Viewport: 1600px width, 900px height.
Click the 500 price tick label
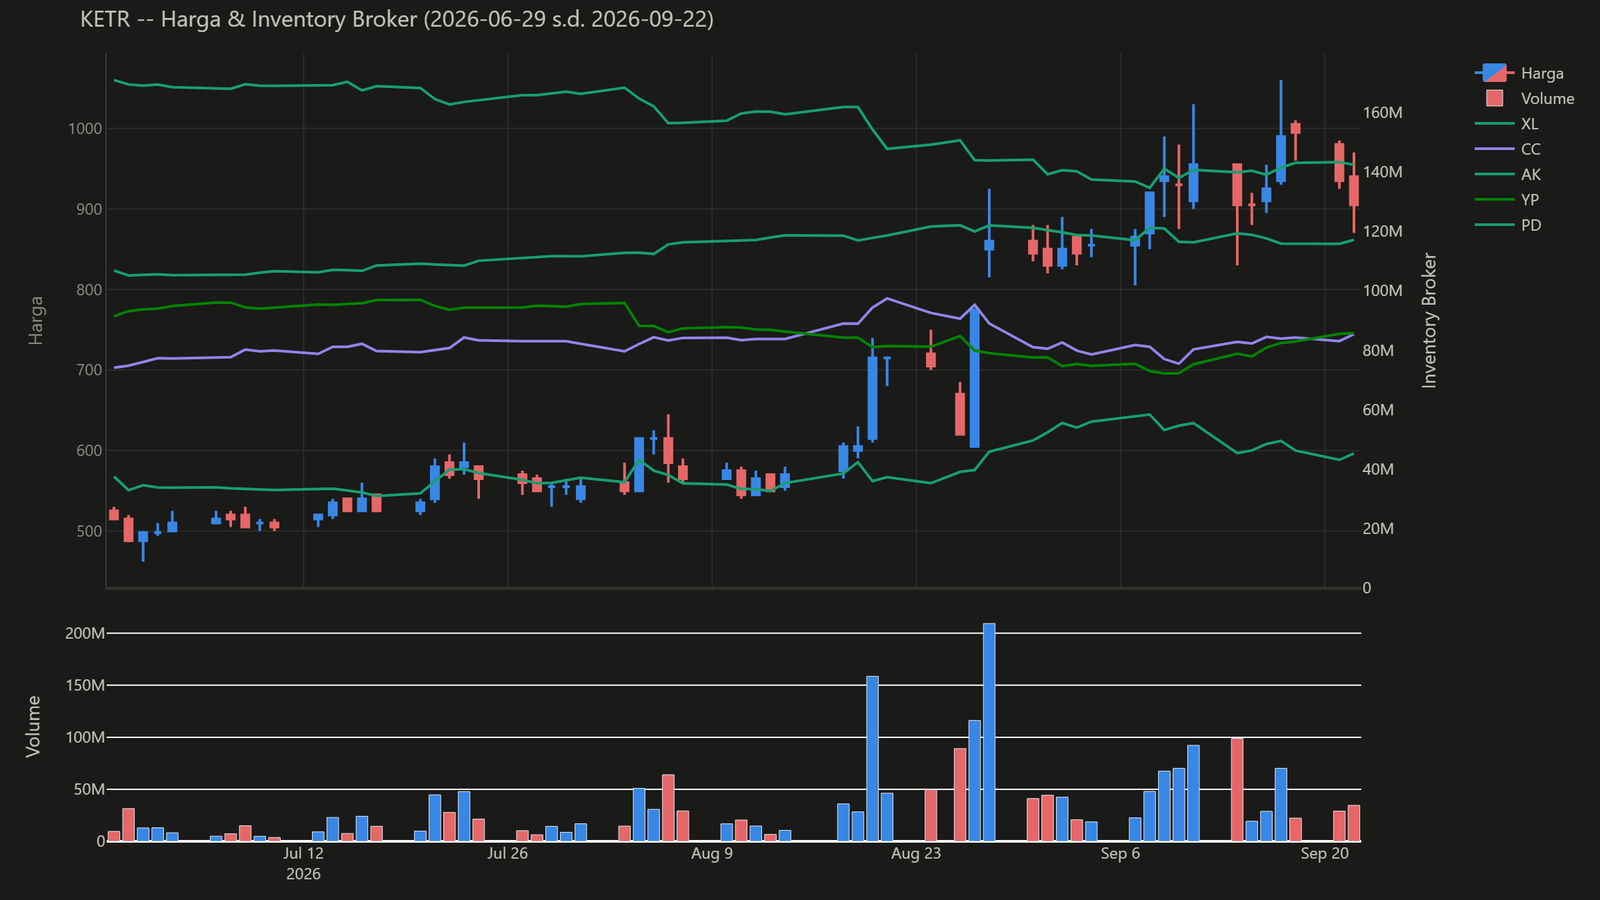[89, 531]
